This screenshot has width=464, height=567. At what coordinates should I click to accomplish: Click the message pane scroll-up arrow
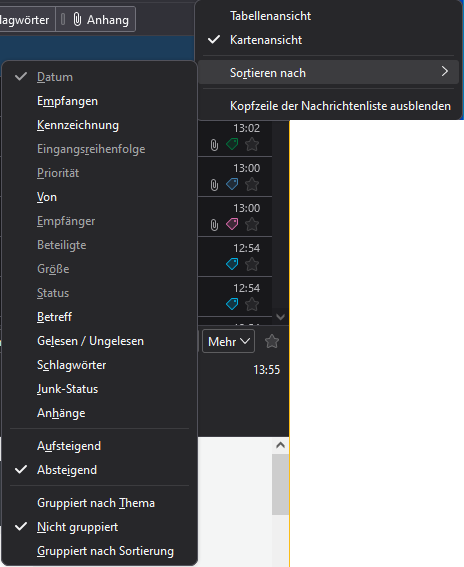(x=280, y=445)
